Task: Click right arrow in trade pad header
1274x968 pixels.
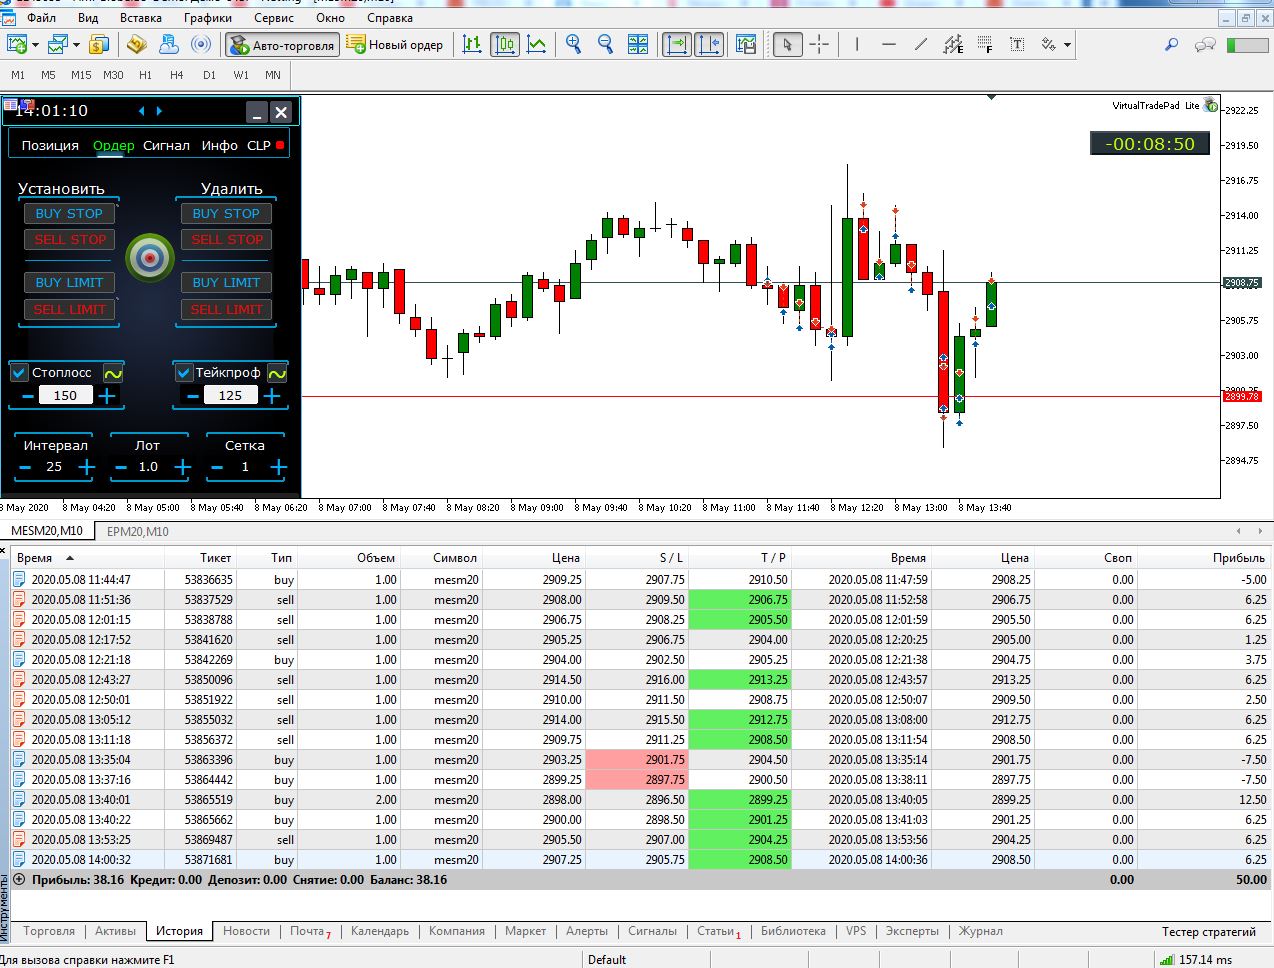Action: [159, 111]
